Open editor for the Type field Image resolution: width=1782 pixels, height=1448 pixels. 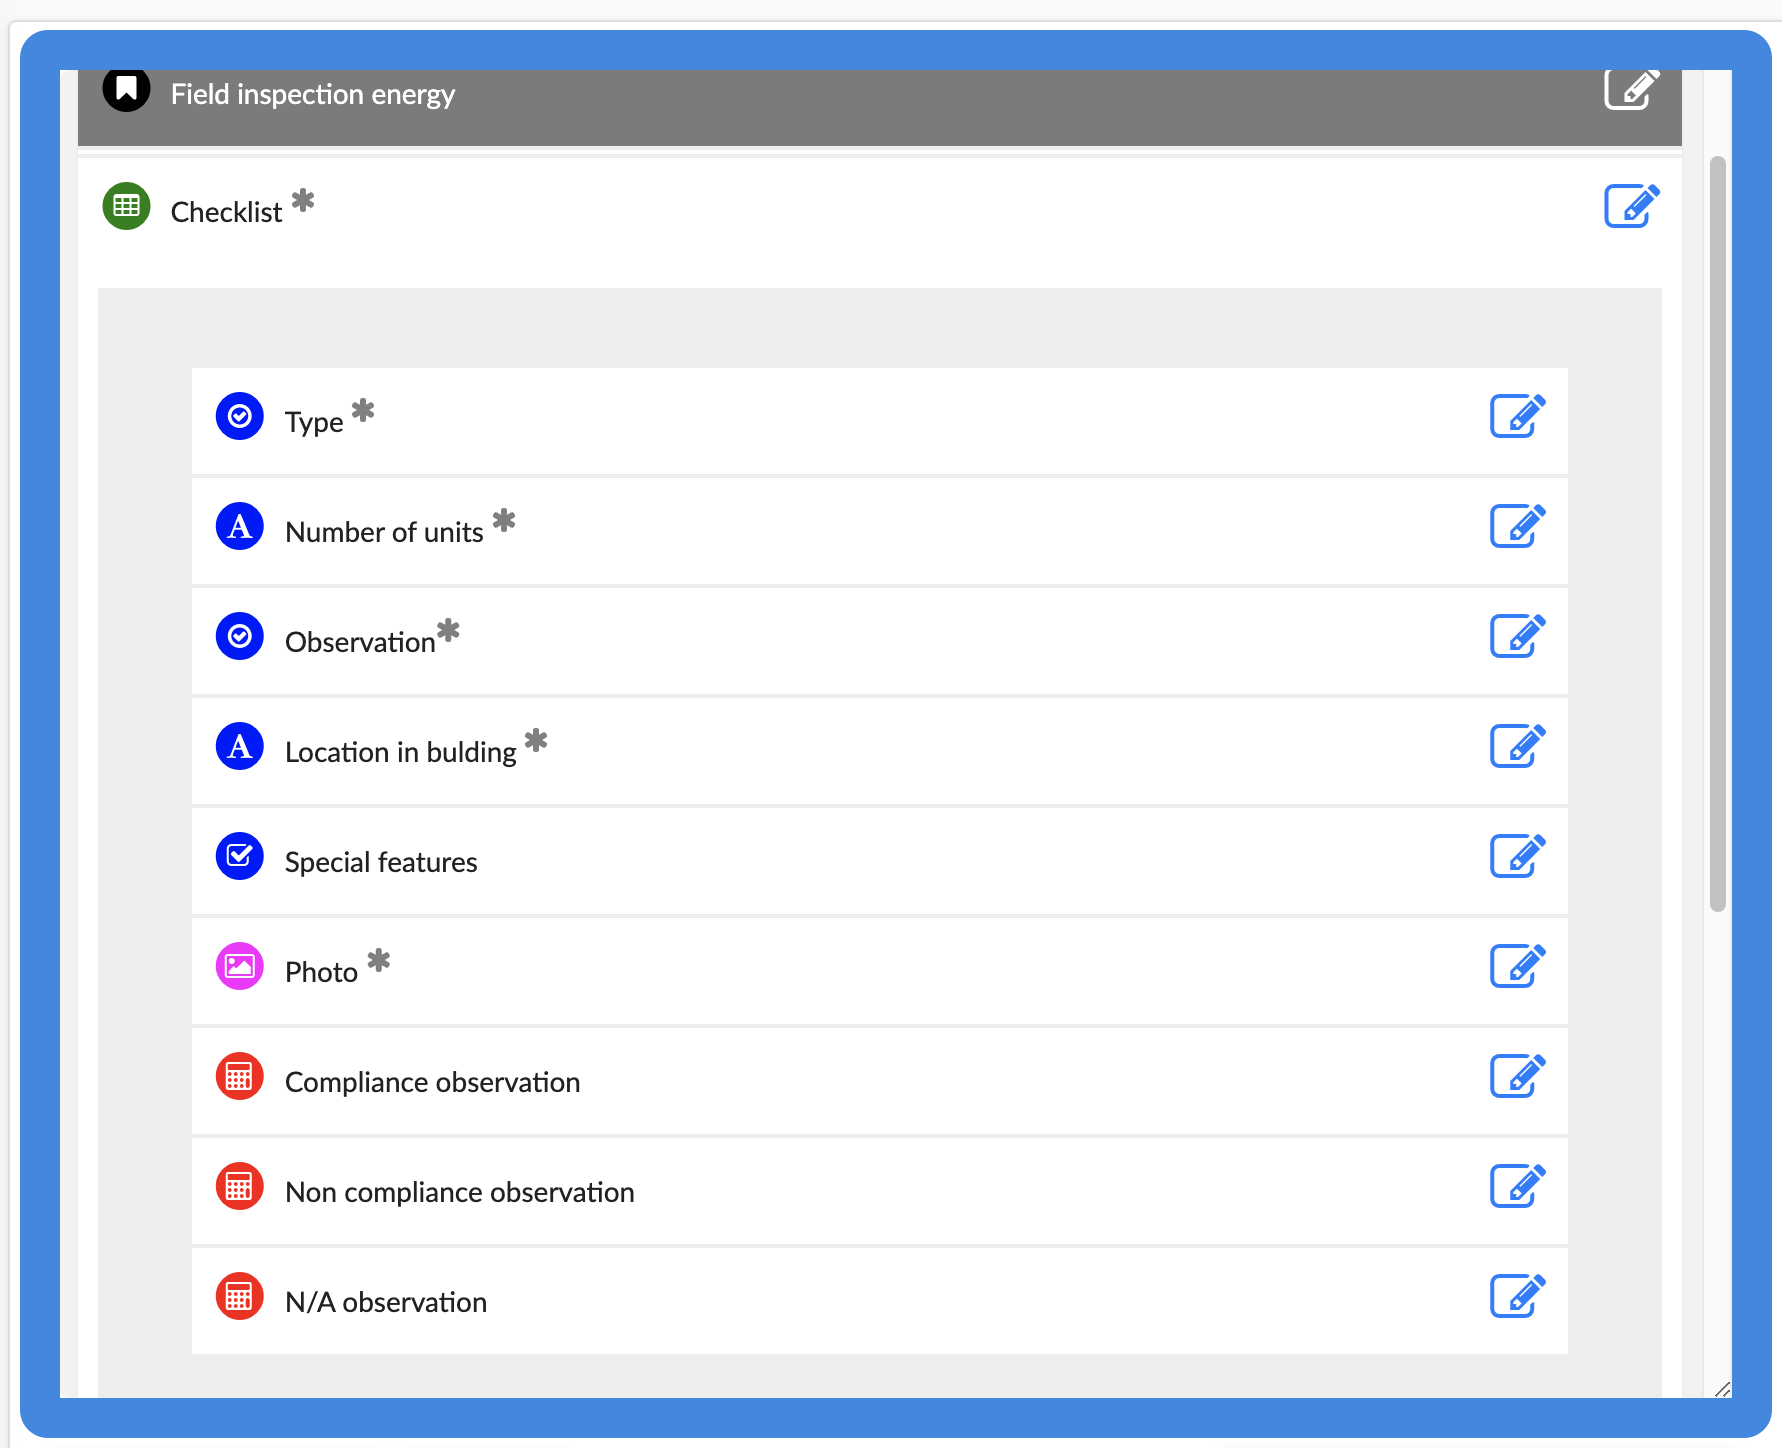pyautogui.click(x=1517, y=416)
